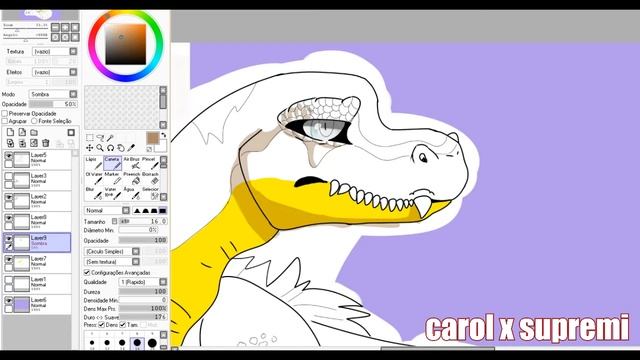Pick the eyedropper color picker tool
The image size is (640, 360).
tap(131, 148)
